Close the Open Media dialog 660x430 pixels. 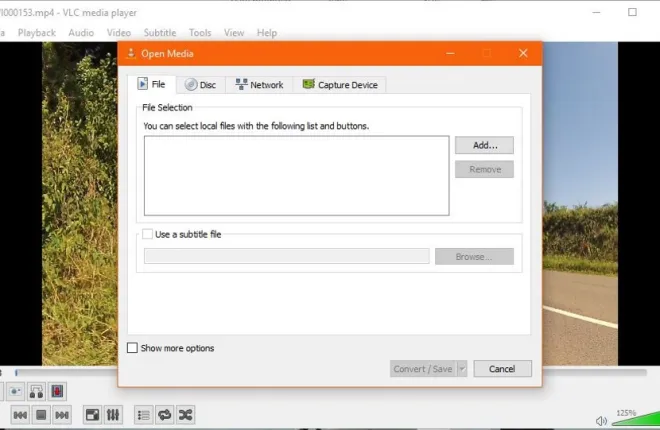pyautogui.click(x=523, y=53)
